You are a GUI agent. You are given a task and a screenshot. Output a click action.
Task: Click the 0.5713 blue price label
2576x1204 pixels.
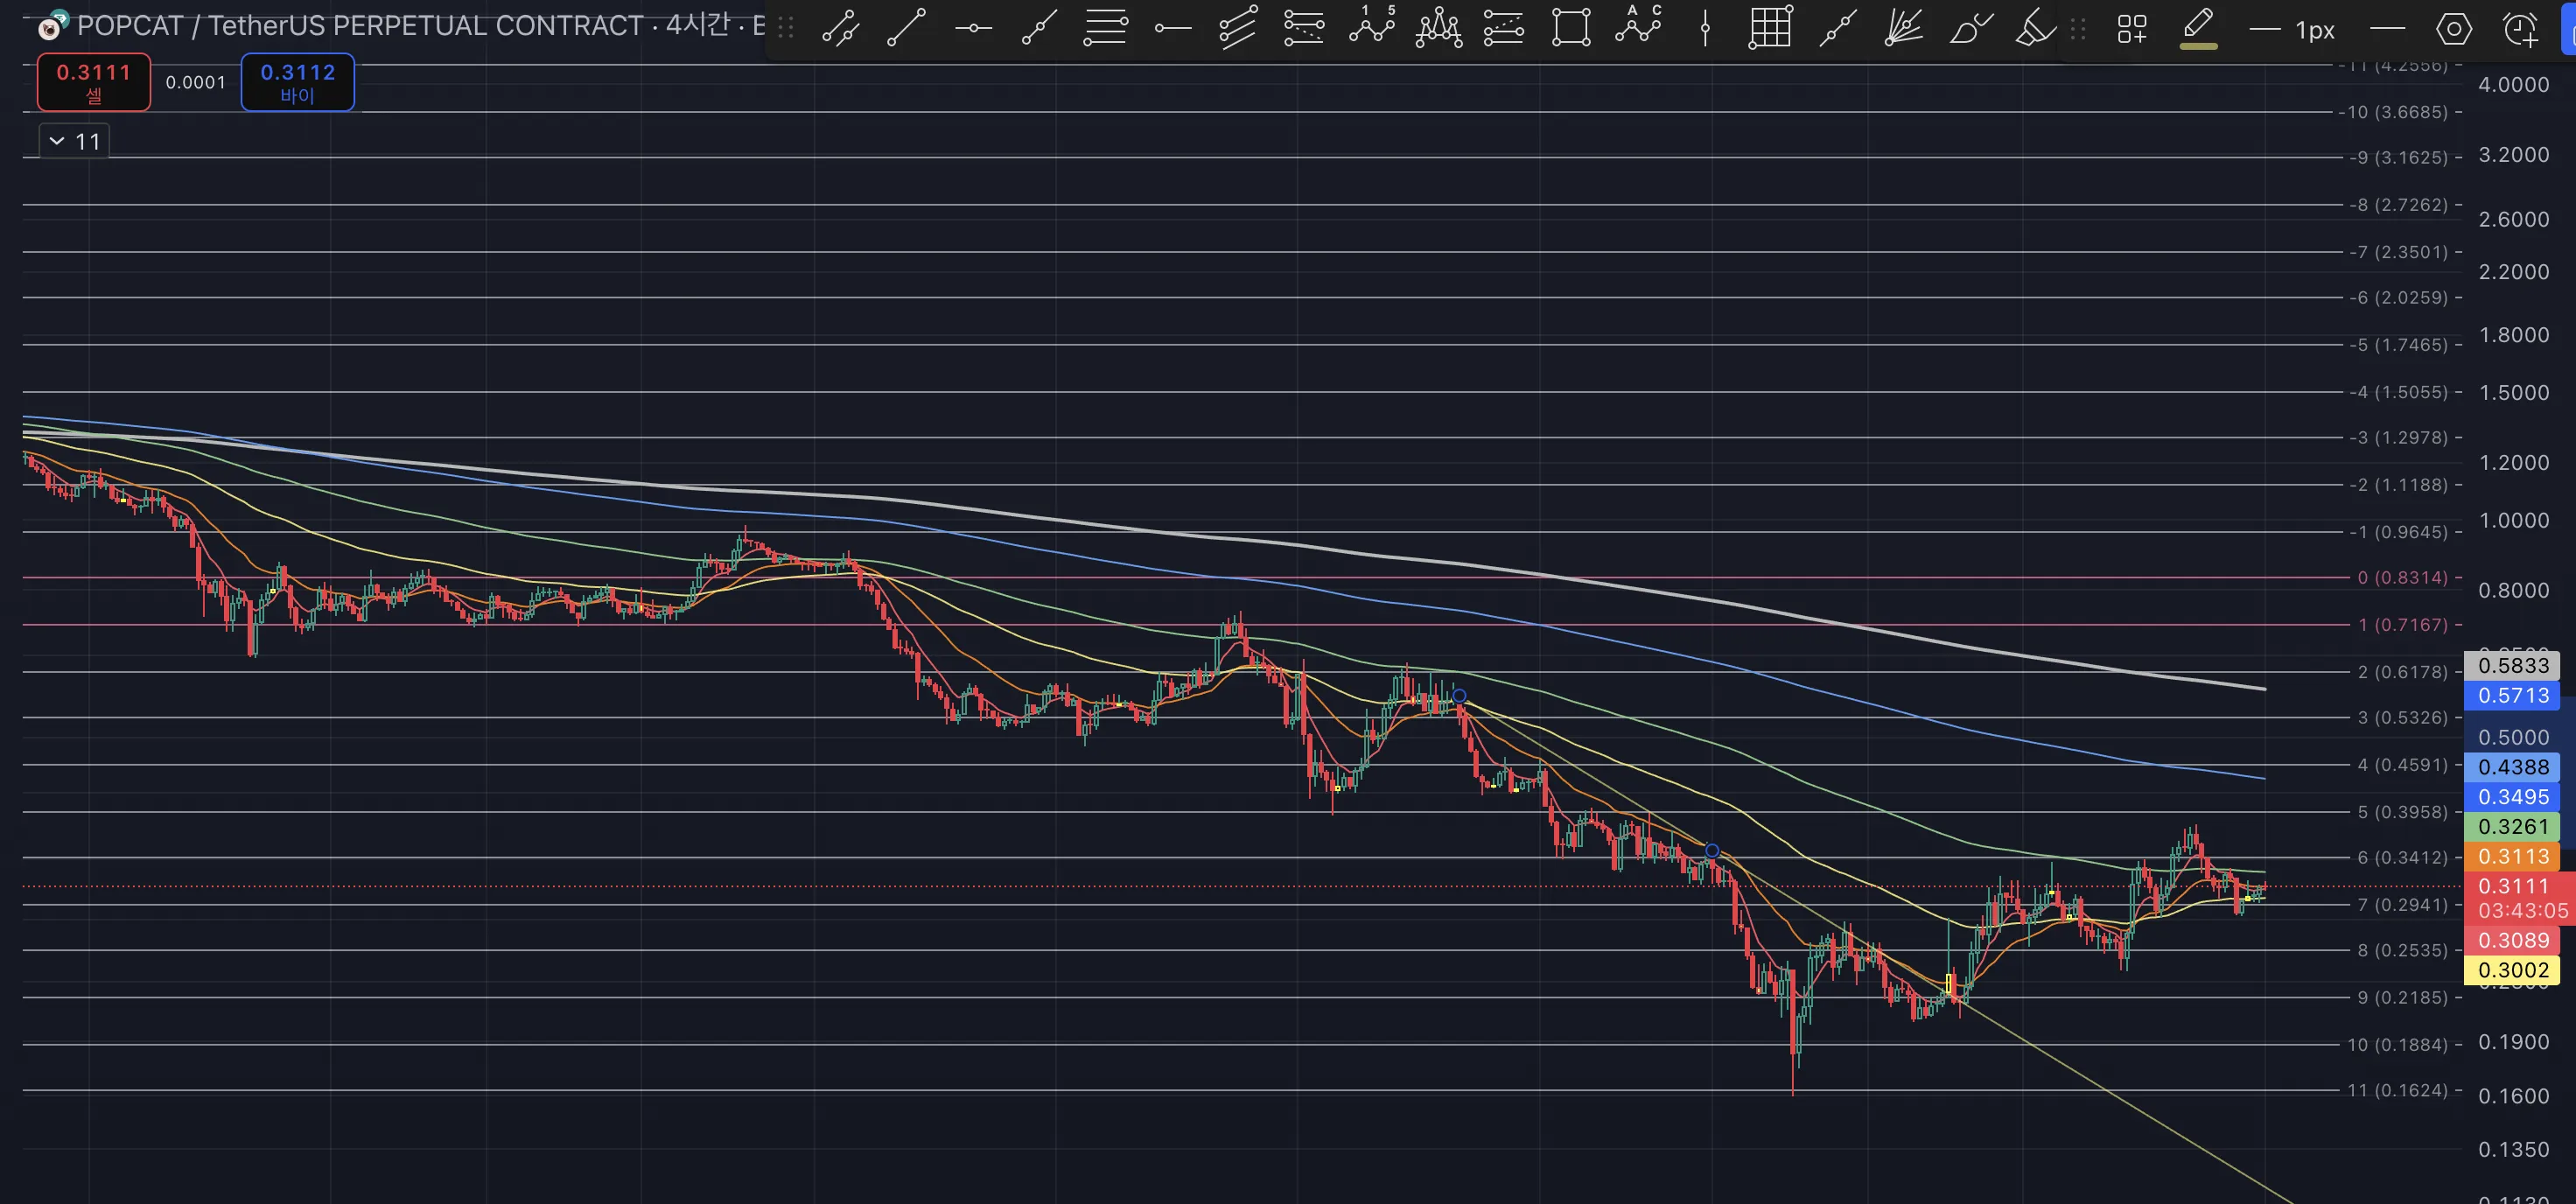[2513, 696]
